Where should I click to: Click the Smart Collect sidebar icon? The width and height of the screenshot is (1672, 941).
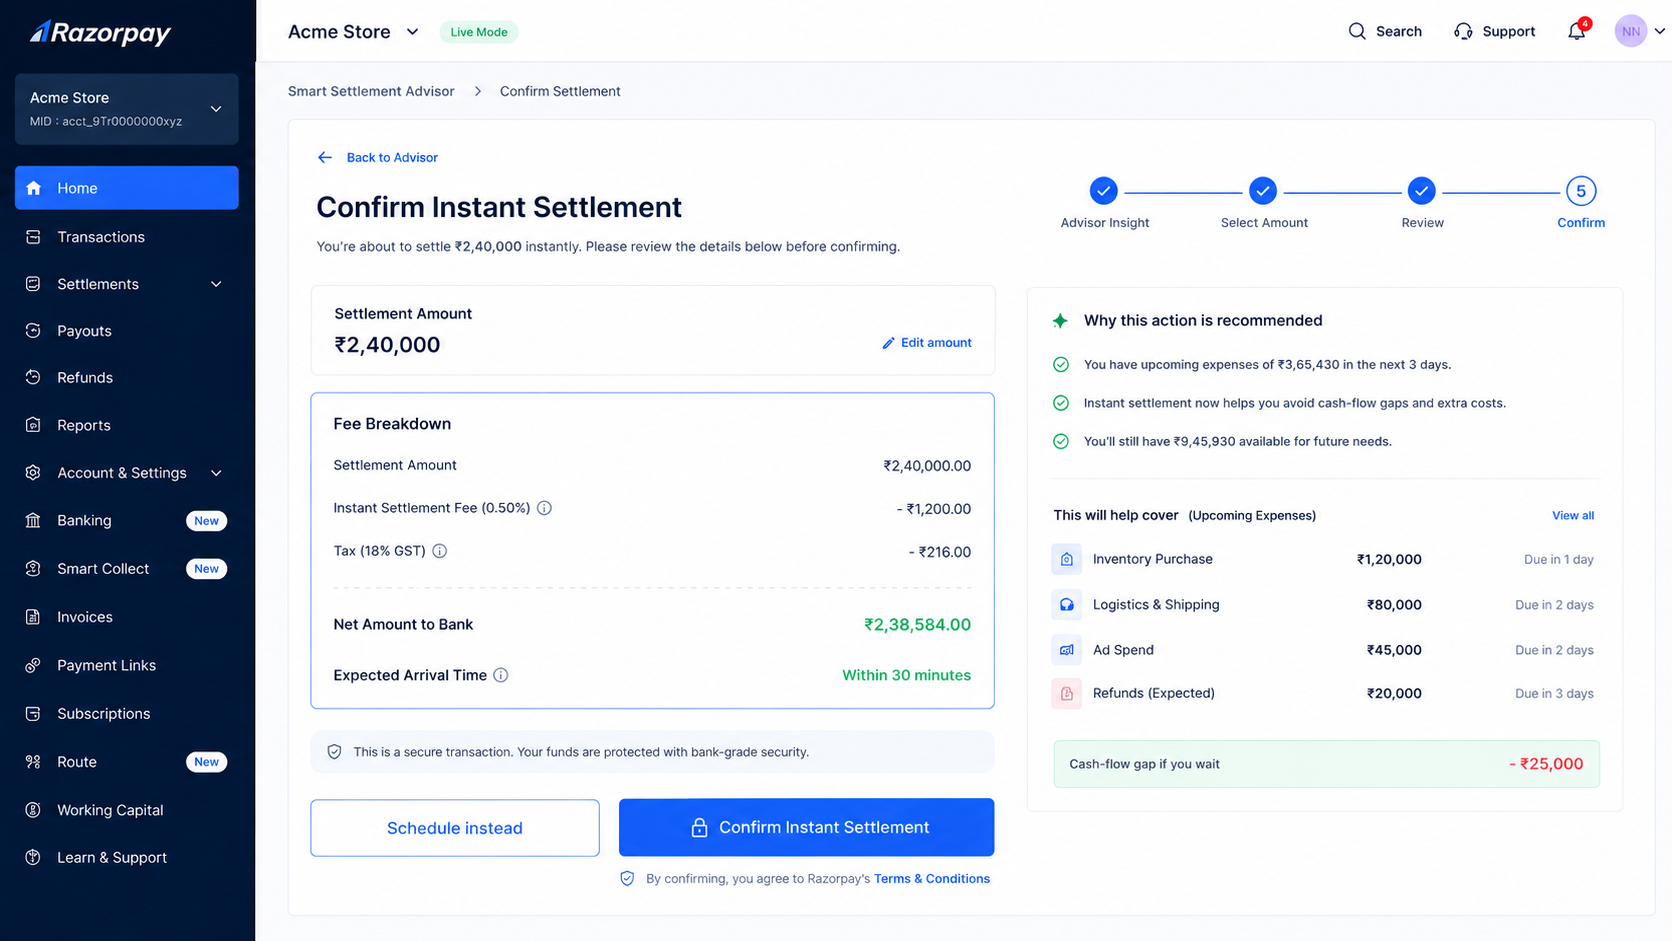click(x=33, y=569)
